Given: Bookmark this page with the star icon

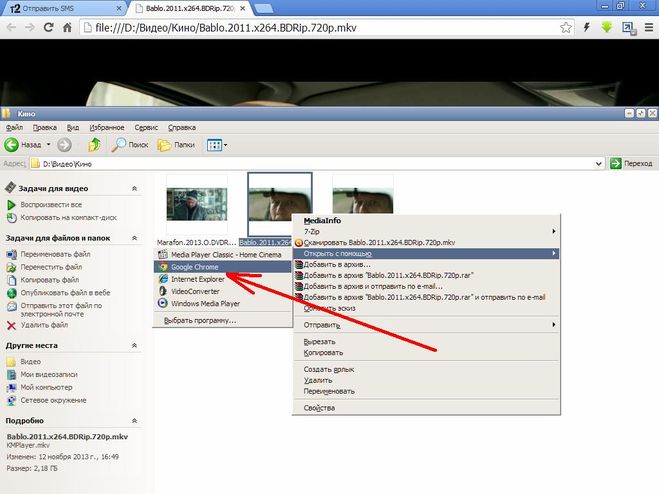Looking at the screenshot, I should pos(566,28).
